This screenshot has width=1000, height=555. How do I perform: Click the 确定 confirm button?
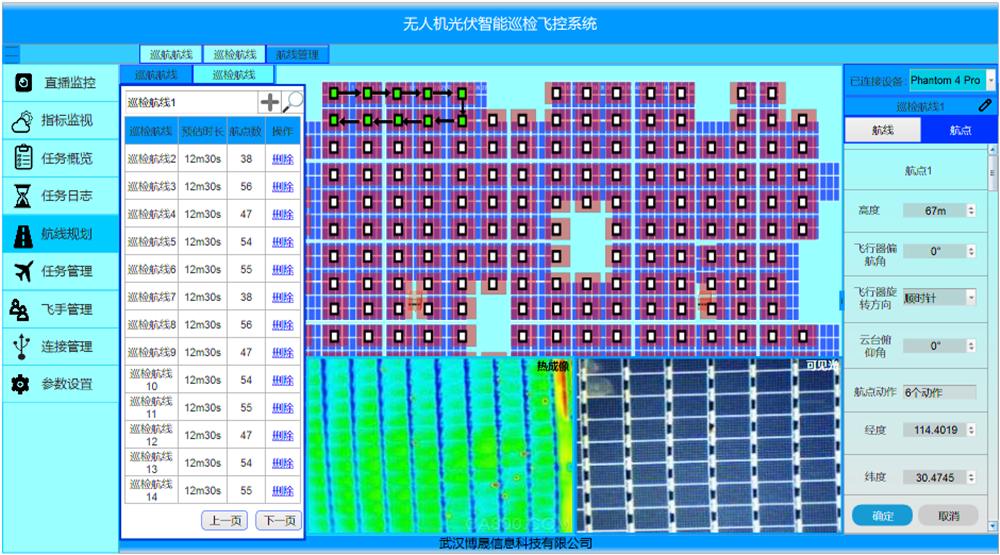point(882,516)
